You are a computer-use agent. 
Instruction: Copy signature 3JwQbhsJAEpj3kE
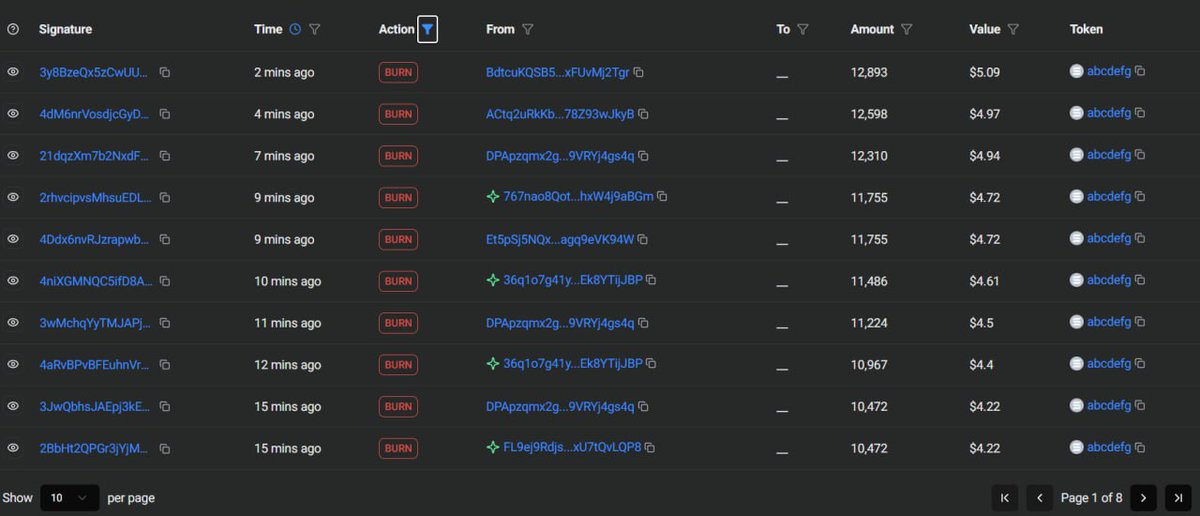165,407
